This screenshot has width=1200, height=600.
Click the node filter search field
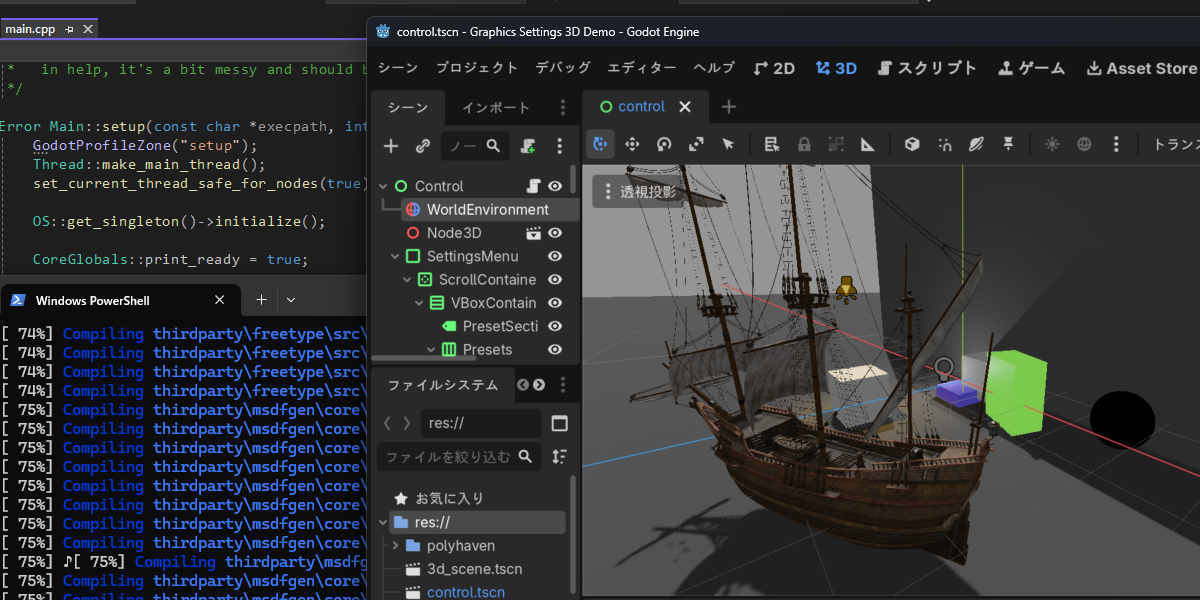474,146
